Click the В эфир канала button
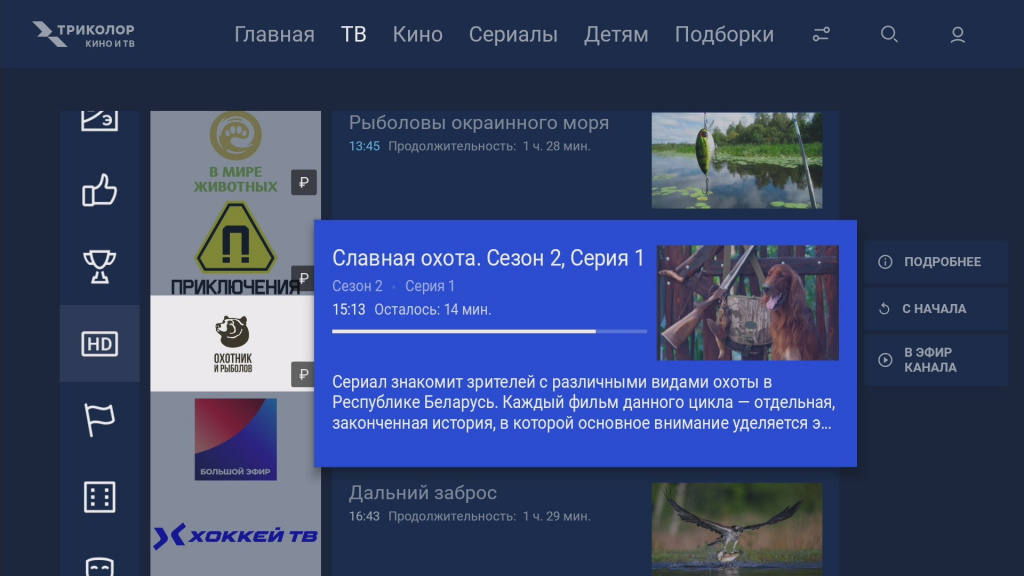The width and height of the screenshot is (1024, 576). (936, 360)
